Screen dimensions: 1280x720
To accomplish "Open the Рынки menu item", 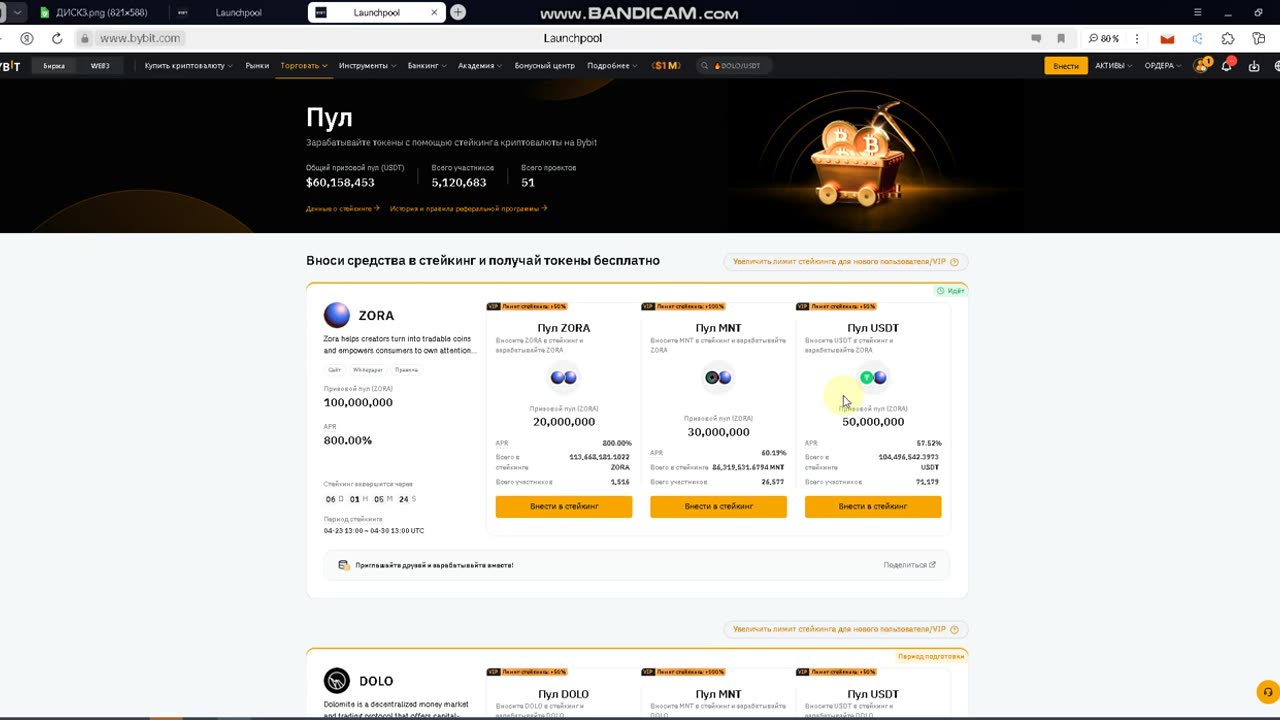I will point(257,66).
